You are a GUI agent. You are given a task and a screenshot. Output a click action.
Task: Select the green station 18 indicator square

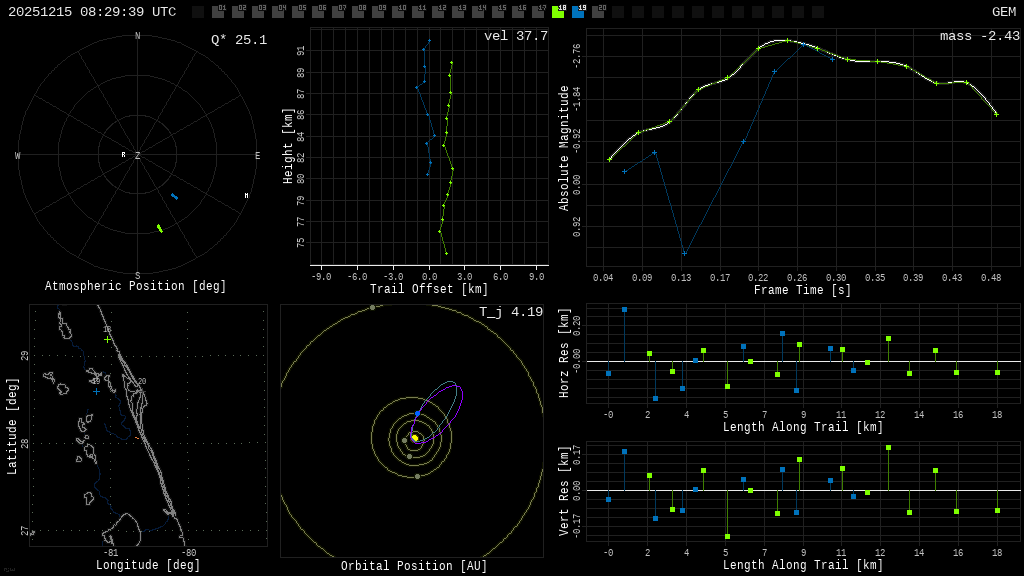pos(558,11)
